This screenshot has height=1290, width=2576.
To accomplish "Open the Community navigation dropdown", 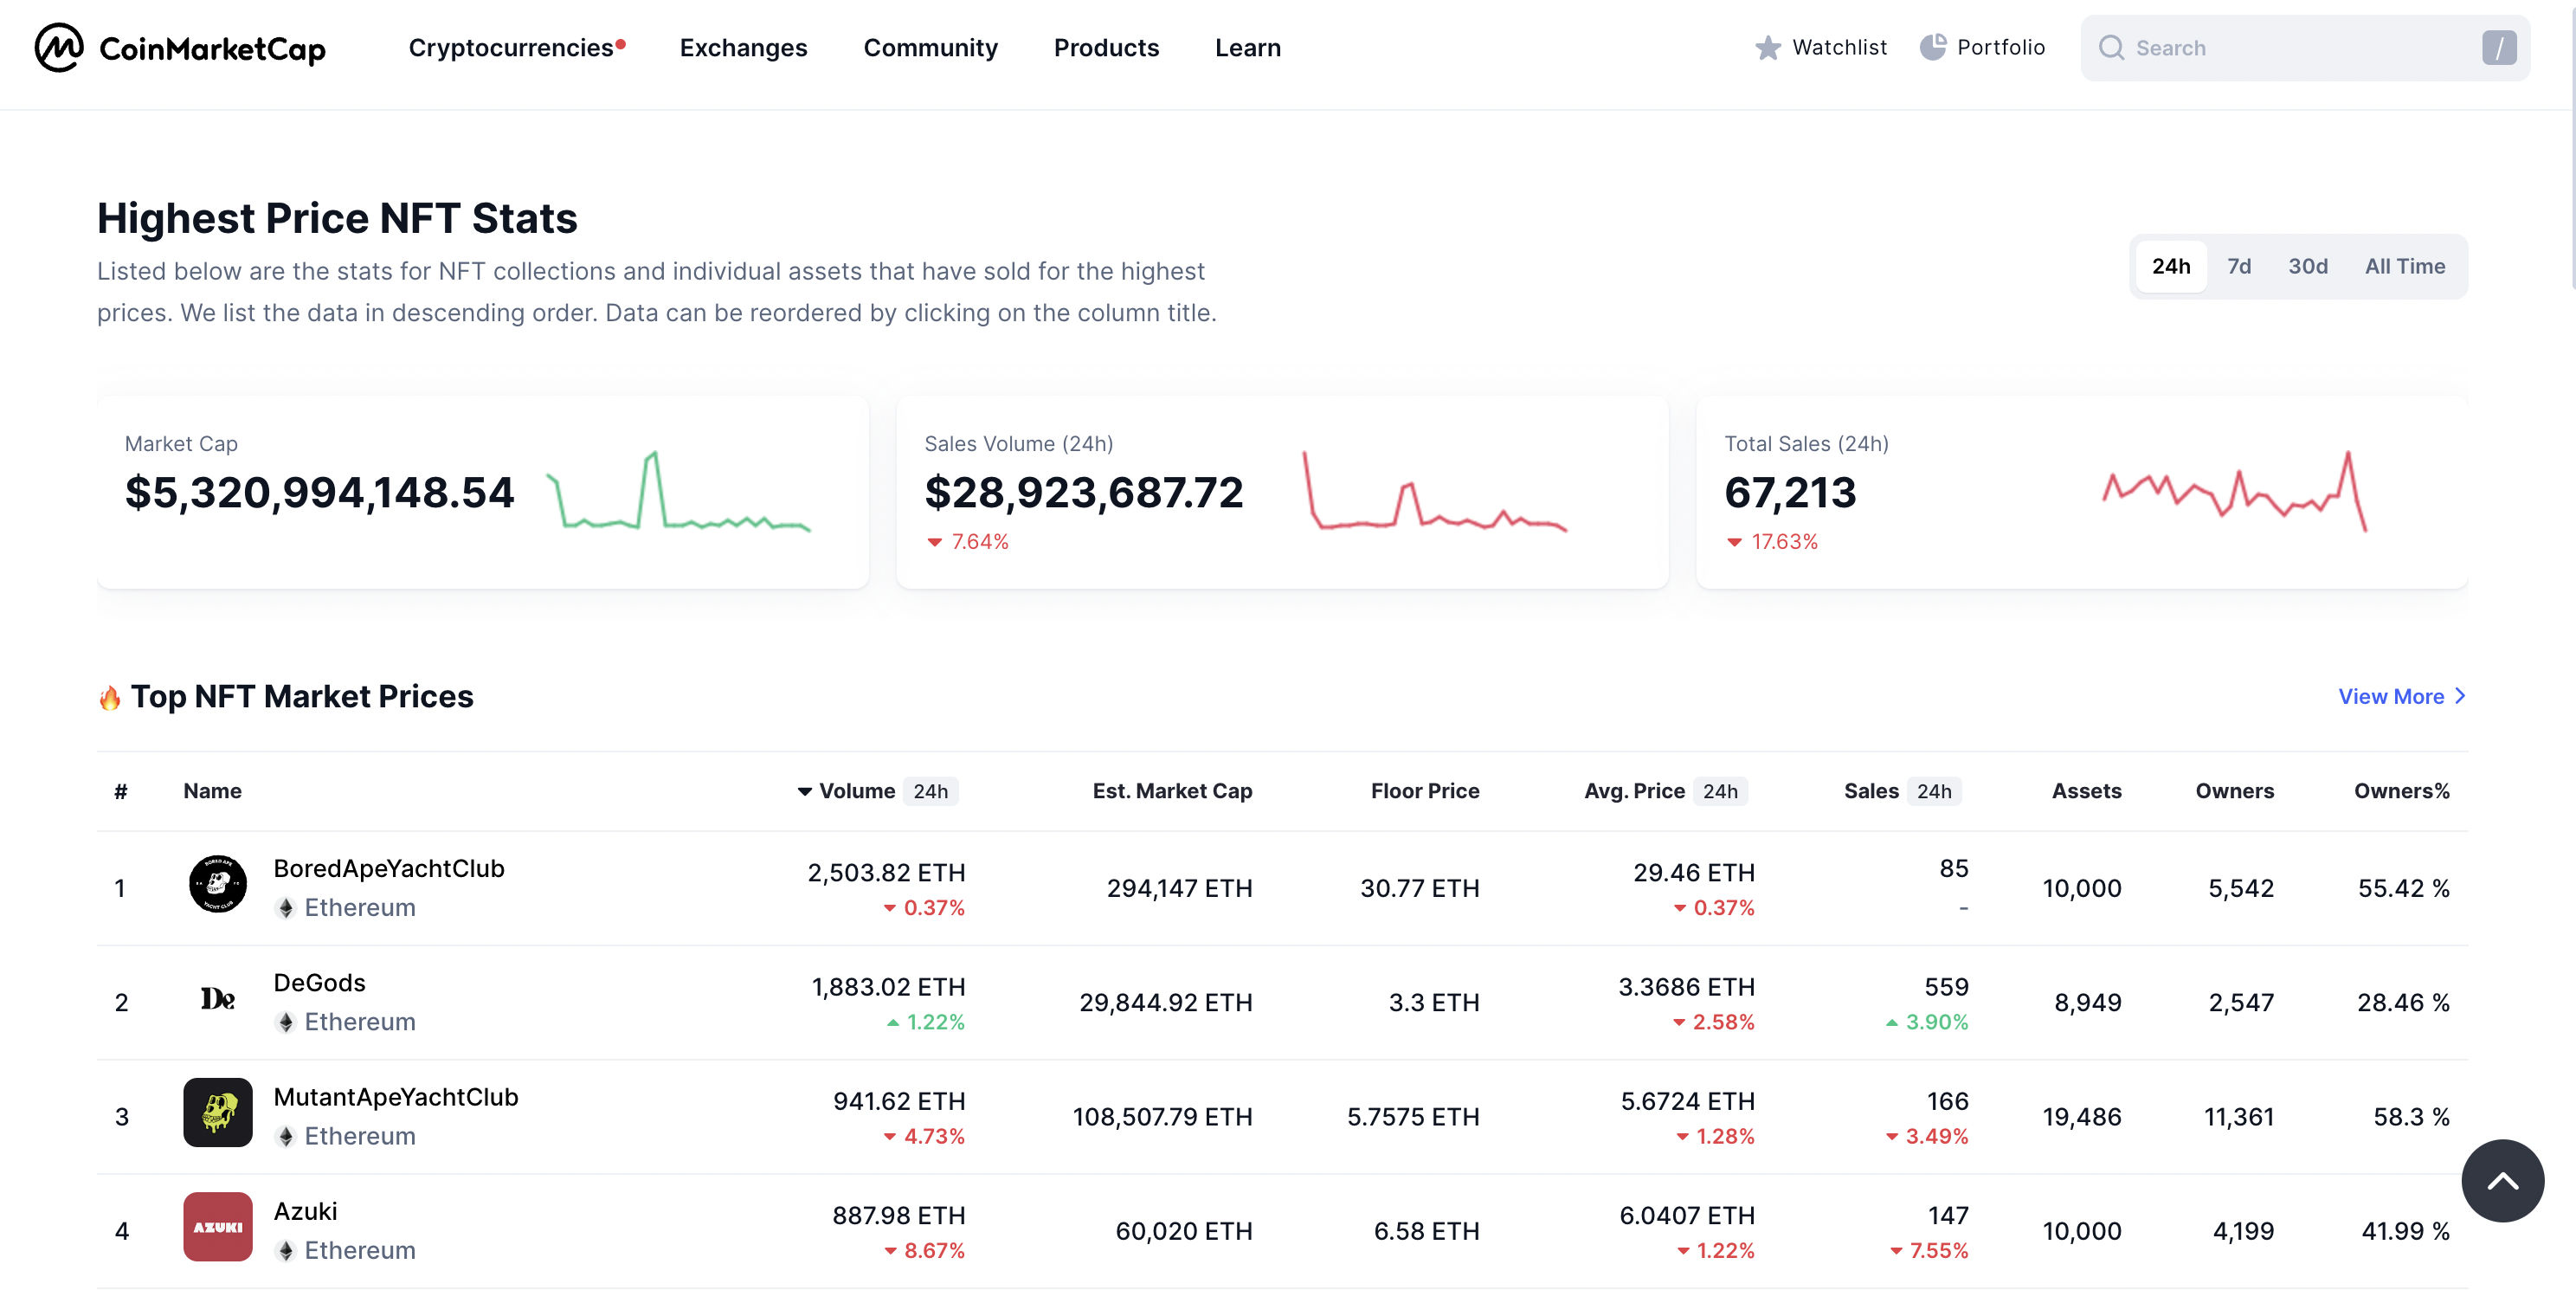I will click(x=931, y=46).
